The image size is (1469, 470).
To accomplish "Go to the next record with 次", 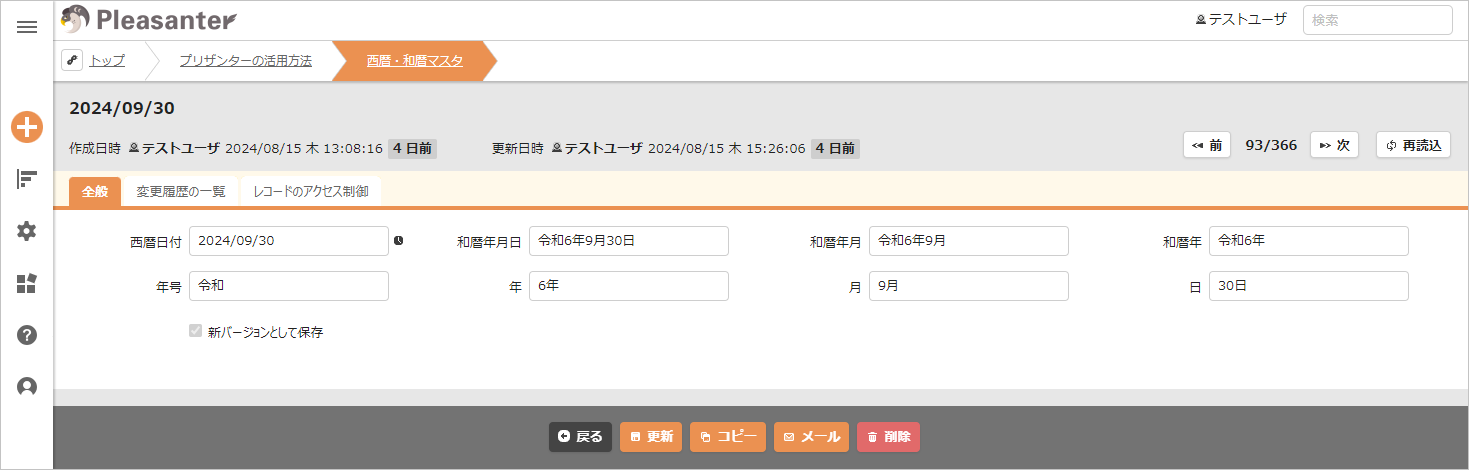I will (x=1334, y=145).
